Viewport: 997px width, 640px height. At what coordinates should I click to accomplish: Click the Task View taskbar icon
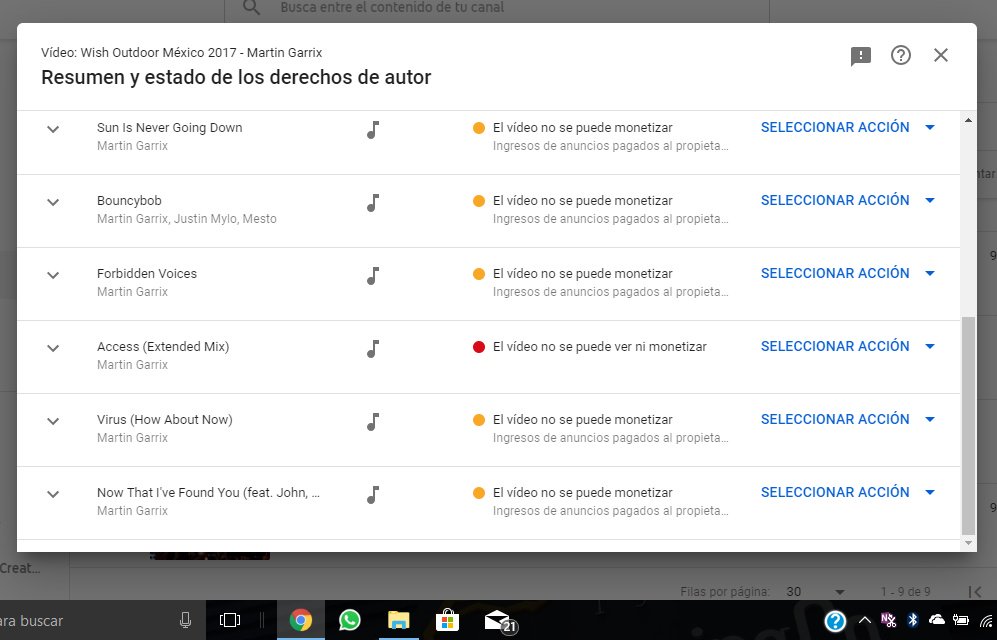pyautogui.click(x=230, y=620)
